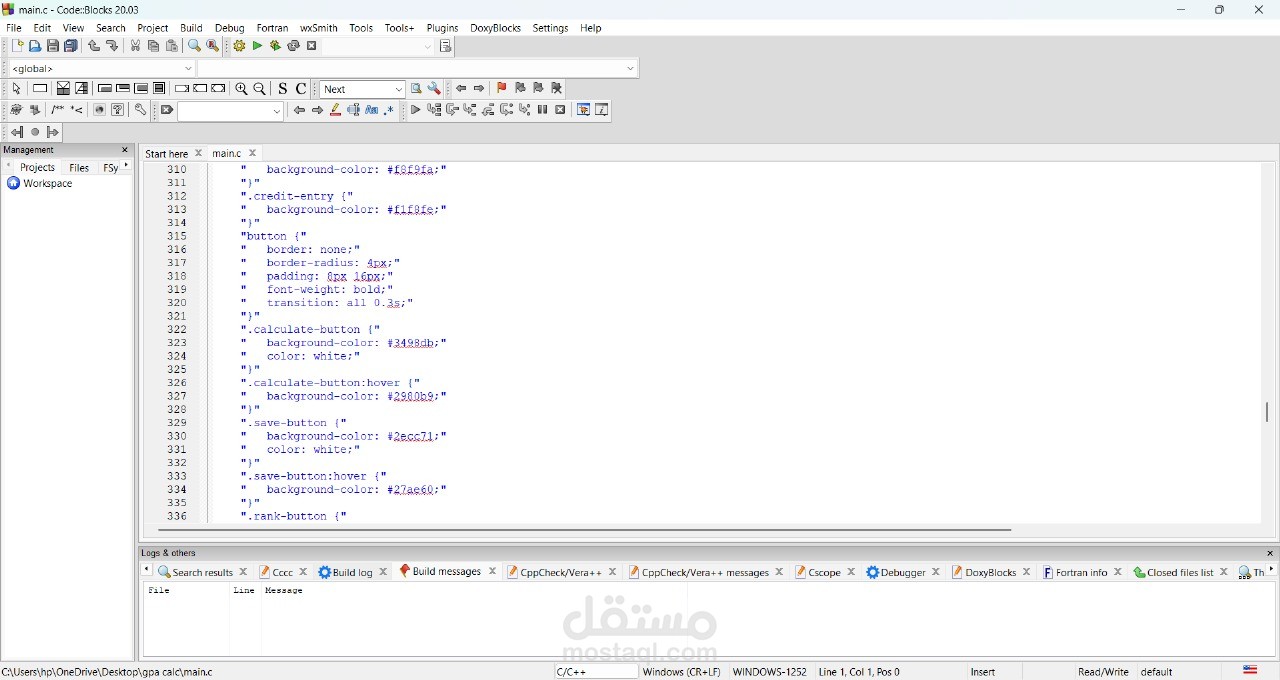
Task: Toggle the Selected text only search option
Action: coord(354,110)
